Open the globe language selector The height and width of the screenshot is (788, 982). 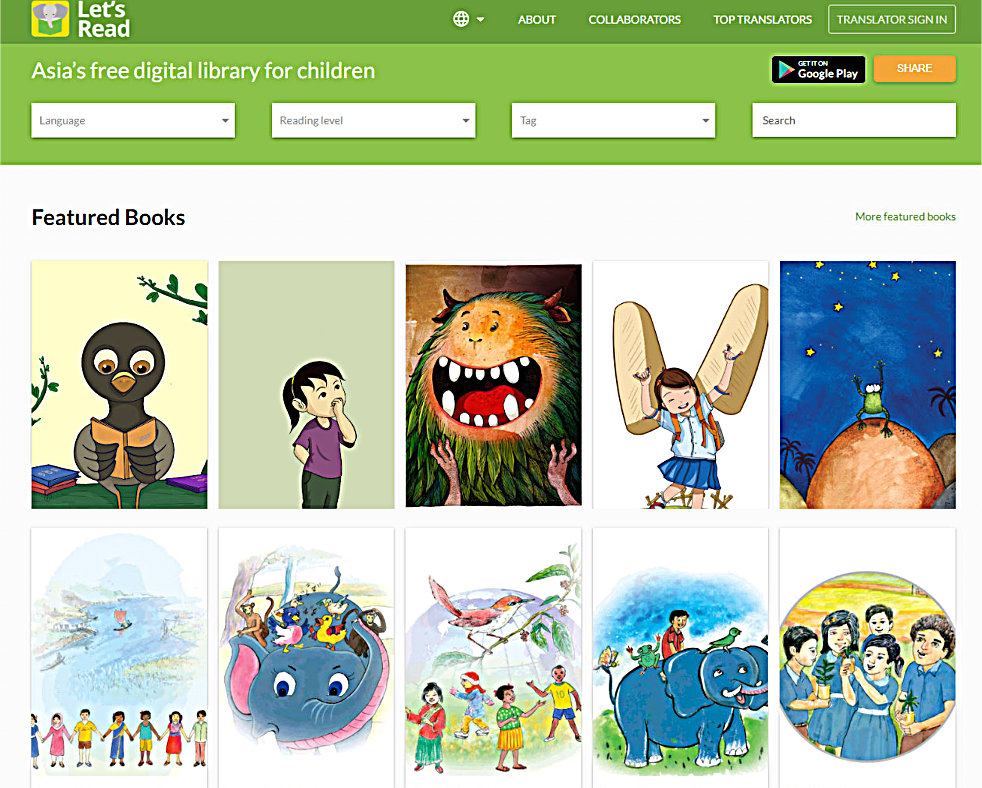(468, 19)
